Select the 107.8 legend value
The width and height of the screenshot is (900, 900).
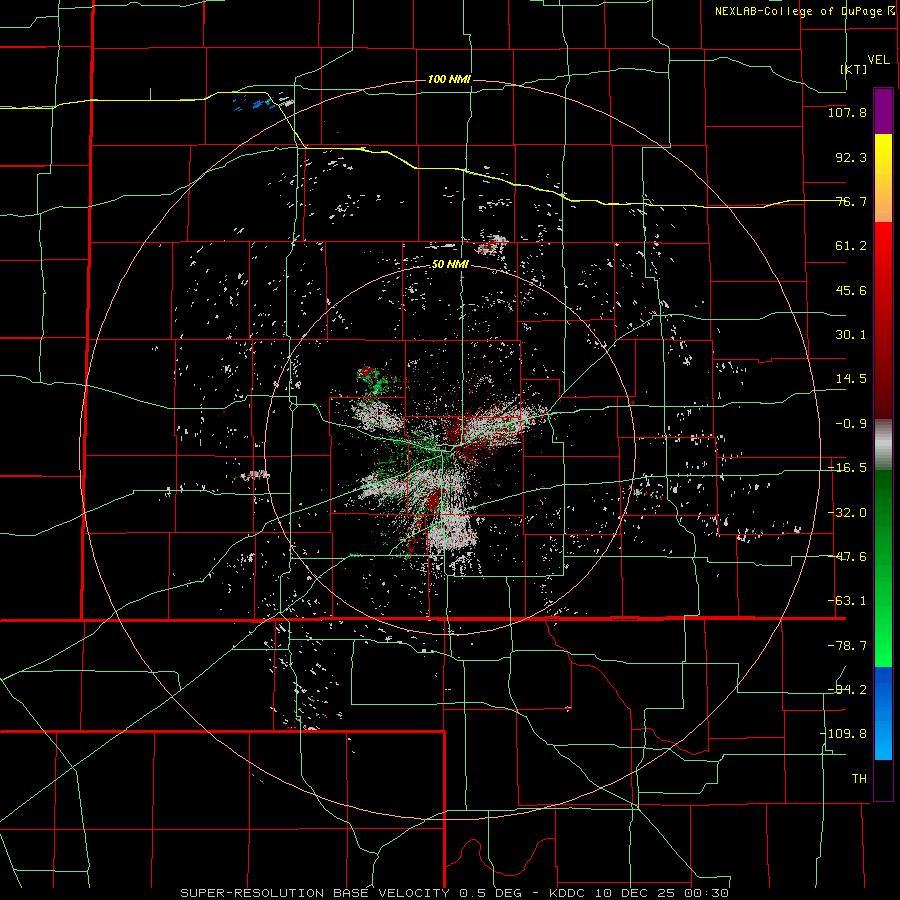(847, 113)
